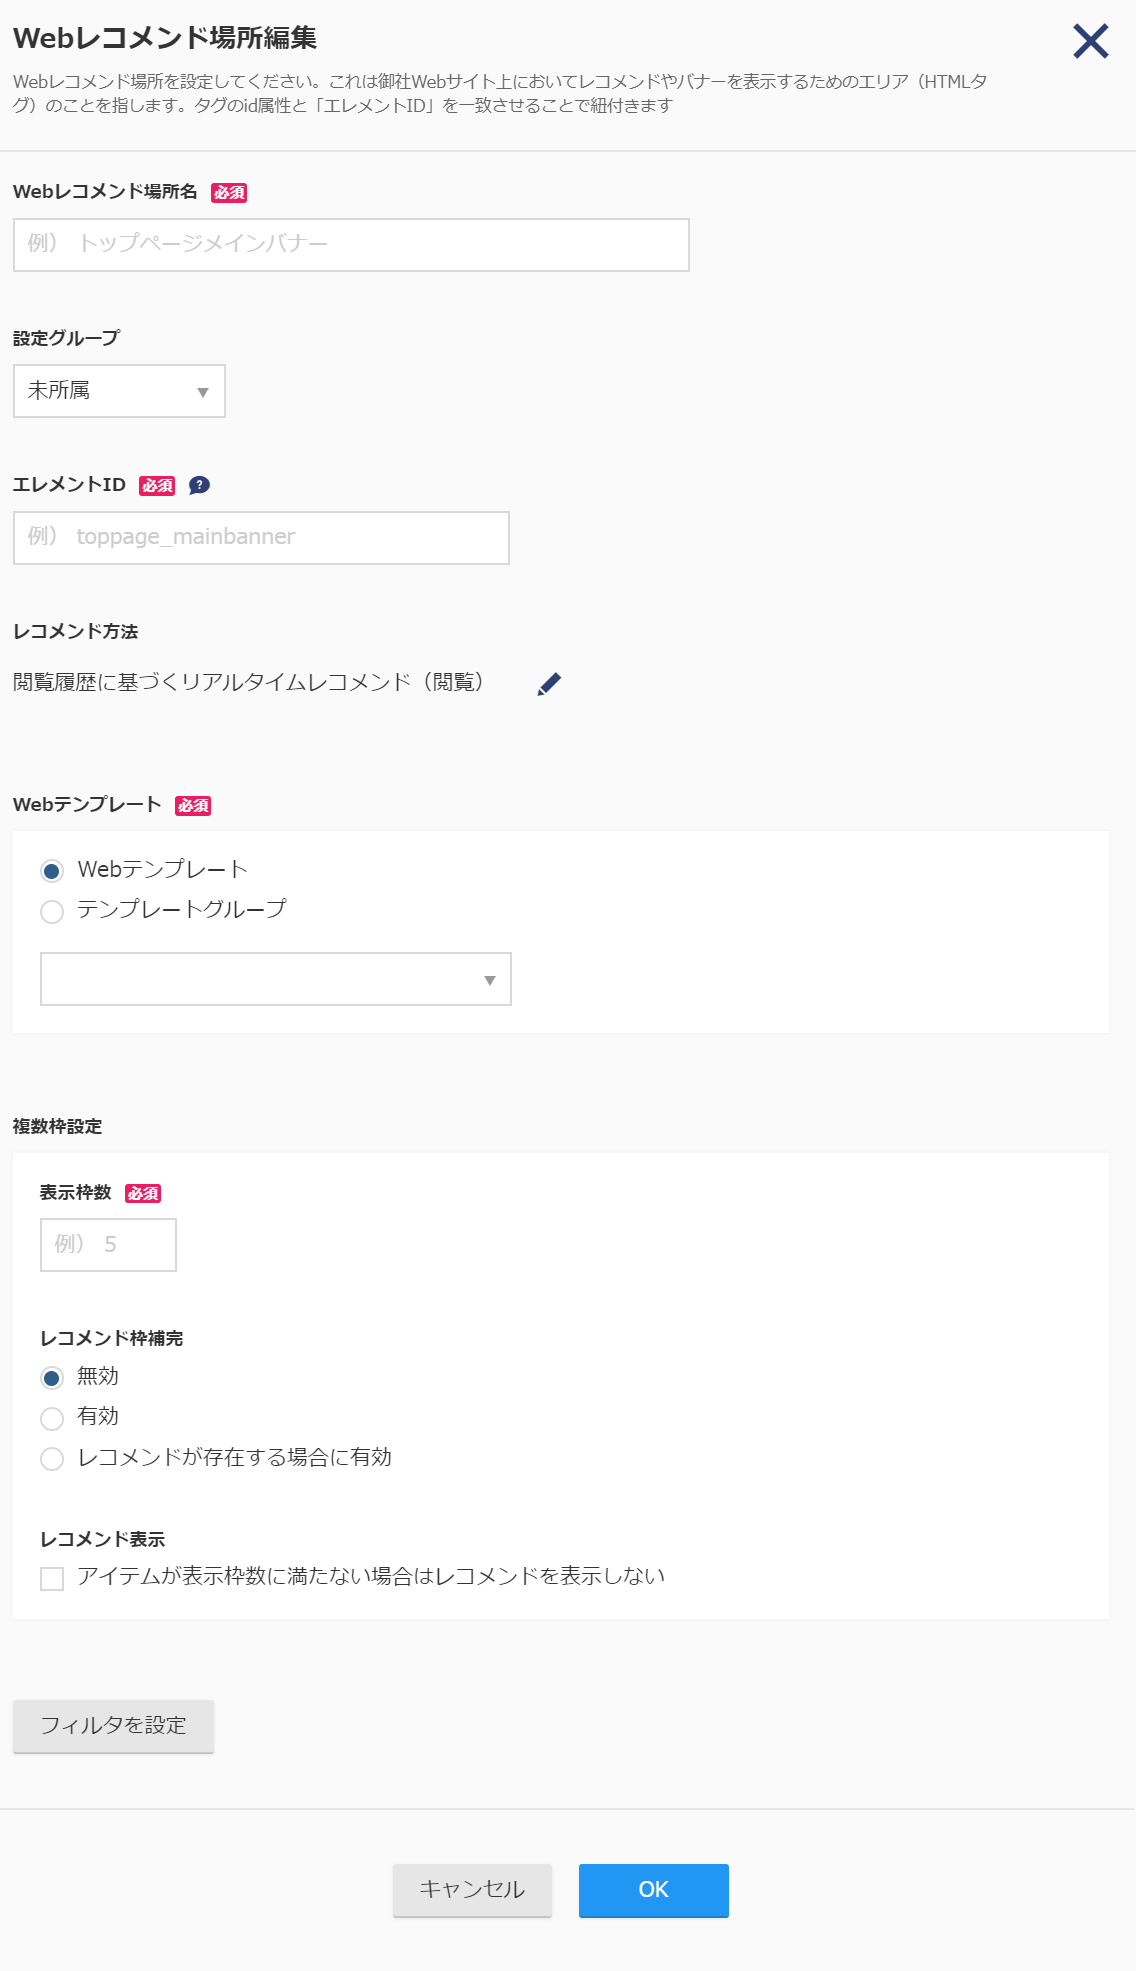The height and width of the screenshot is (1971, 1136).
Task: Click the エレメントID text field
Action: pyautogui.click(x=261, y=538)
